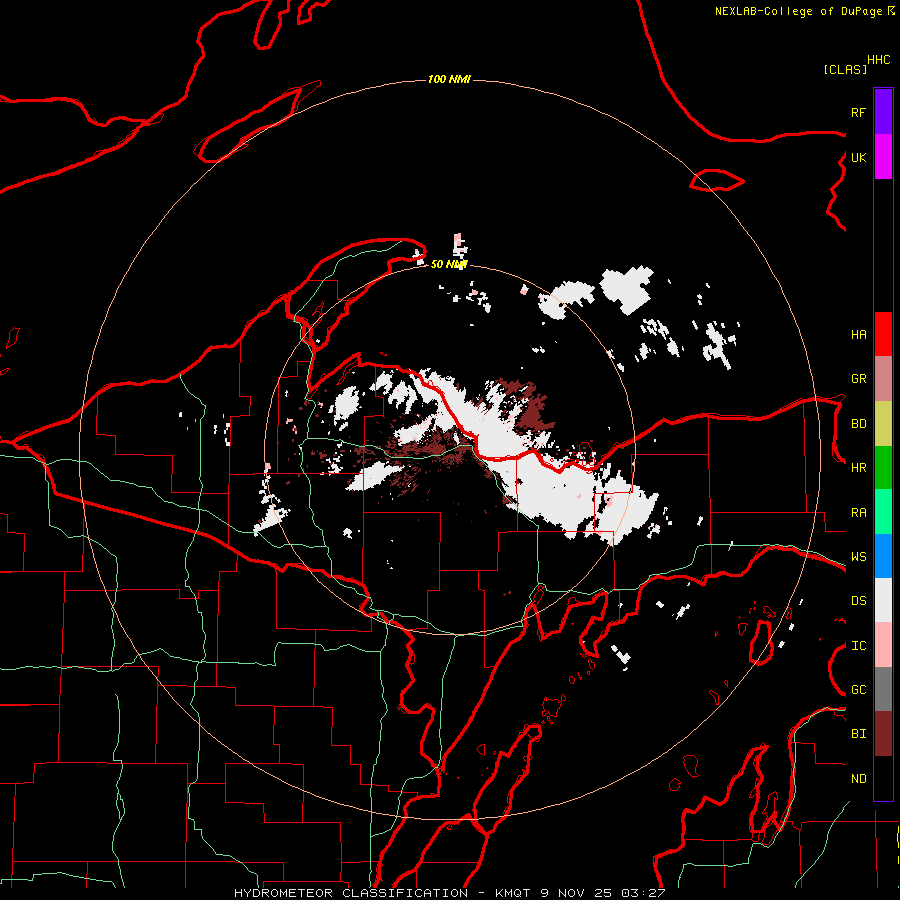Image resolution: width=900 pixels, height=900 pixels.
Task: Click the NEXLAB-College of DuPage credit text
Action: pyautogui.click(x=798, y=11)
